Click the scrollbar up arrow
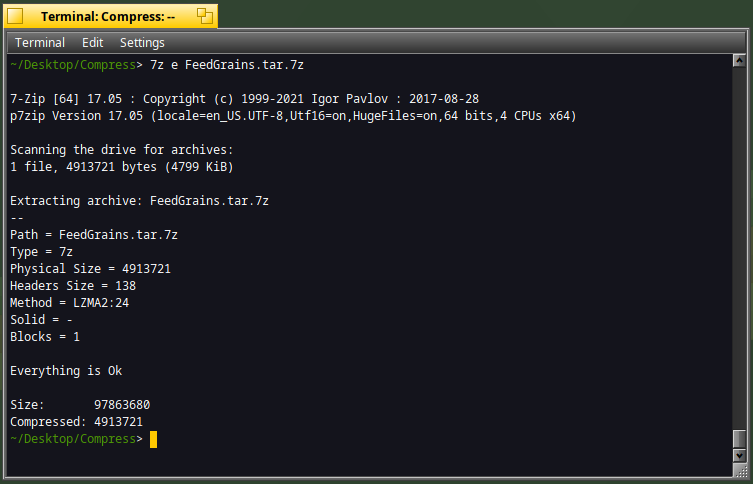Screen dimensions: 753x484 (739, 61)
